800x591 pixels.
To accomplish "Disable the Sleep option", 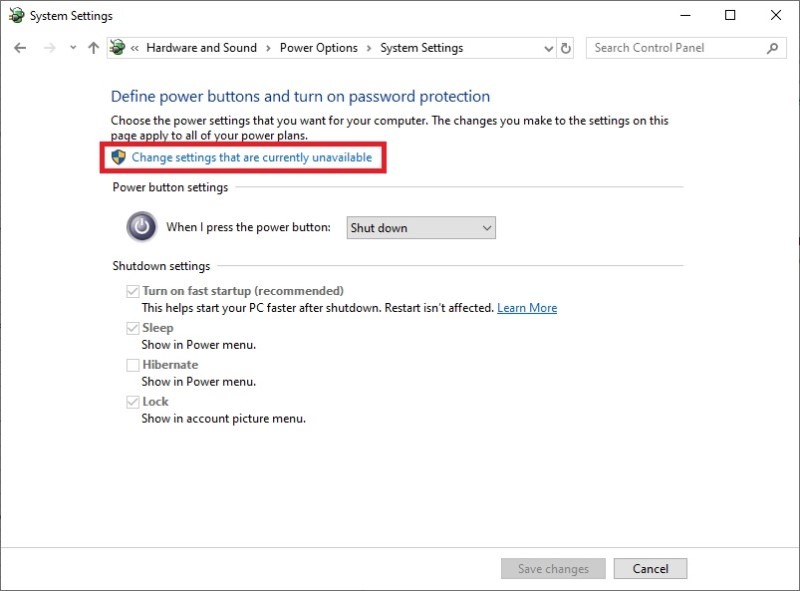I will (132, 327).
